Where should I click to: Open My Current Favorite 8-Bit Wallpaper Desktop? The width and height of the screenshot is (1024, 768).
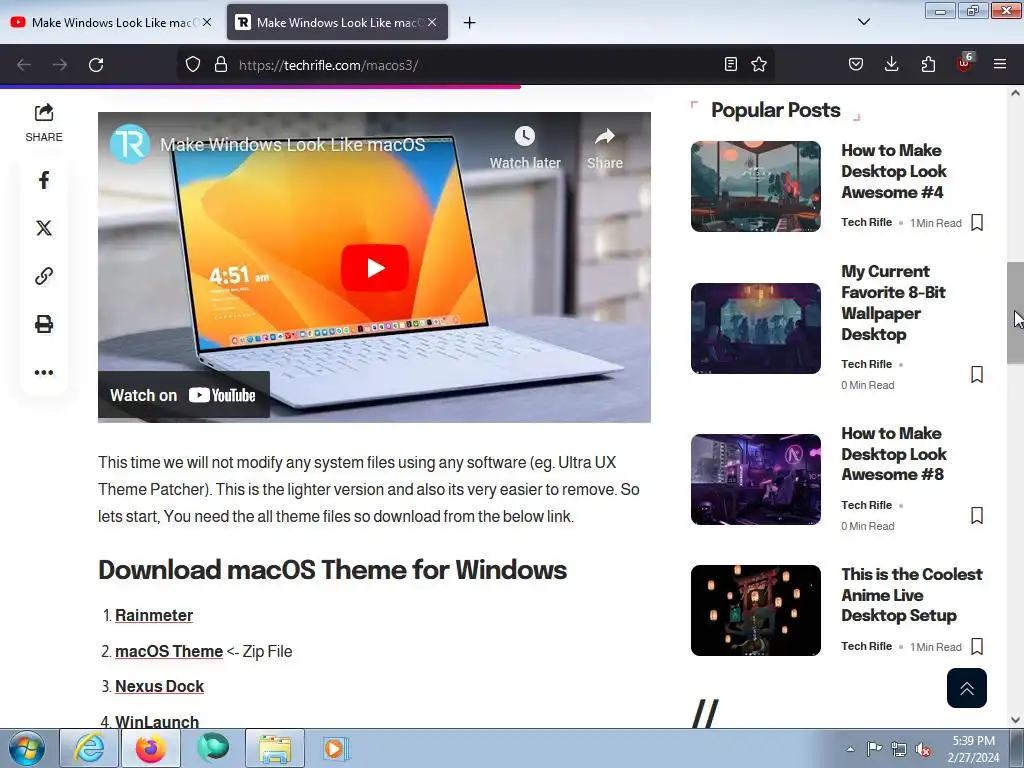point(893,302)
